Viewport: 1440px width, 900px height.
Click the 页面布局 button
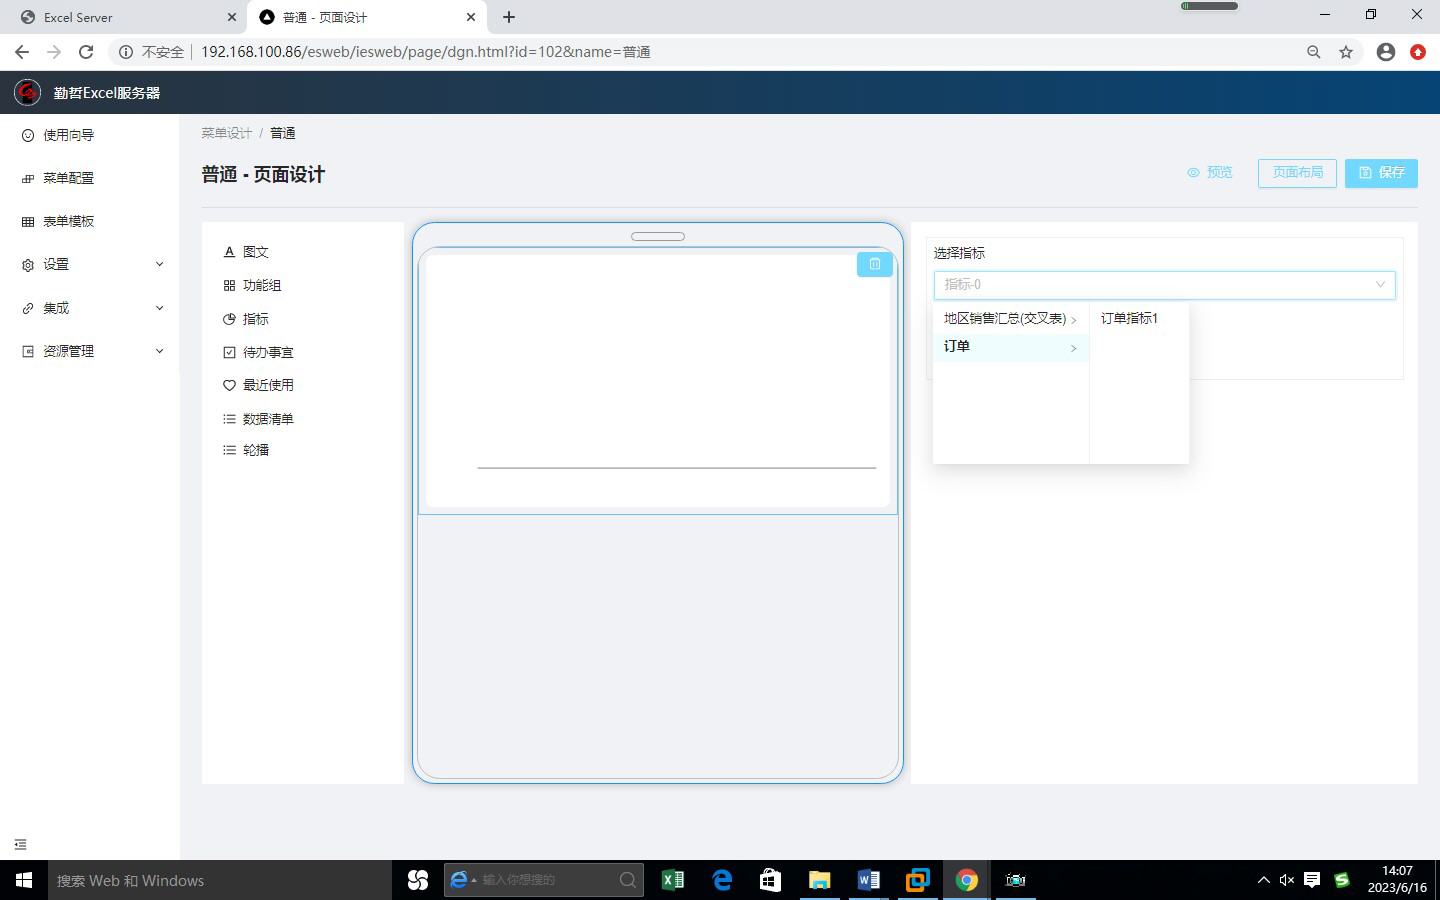coord(1297,173)
